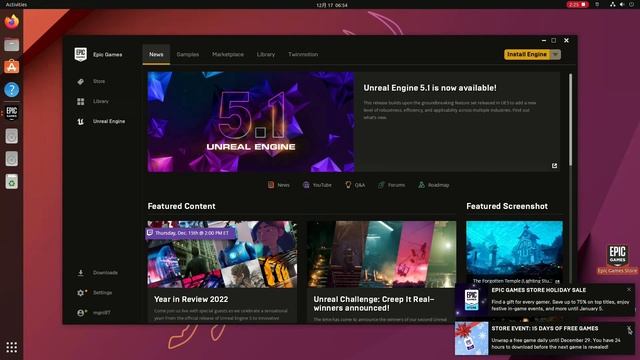Open the Forums quick link
640x360 pixels.
tap(391, 185)
